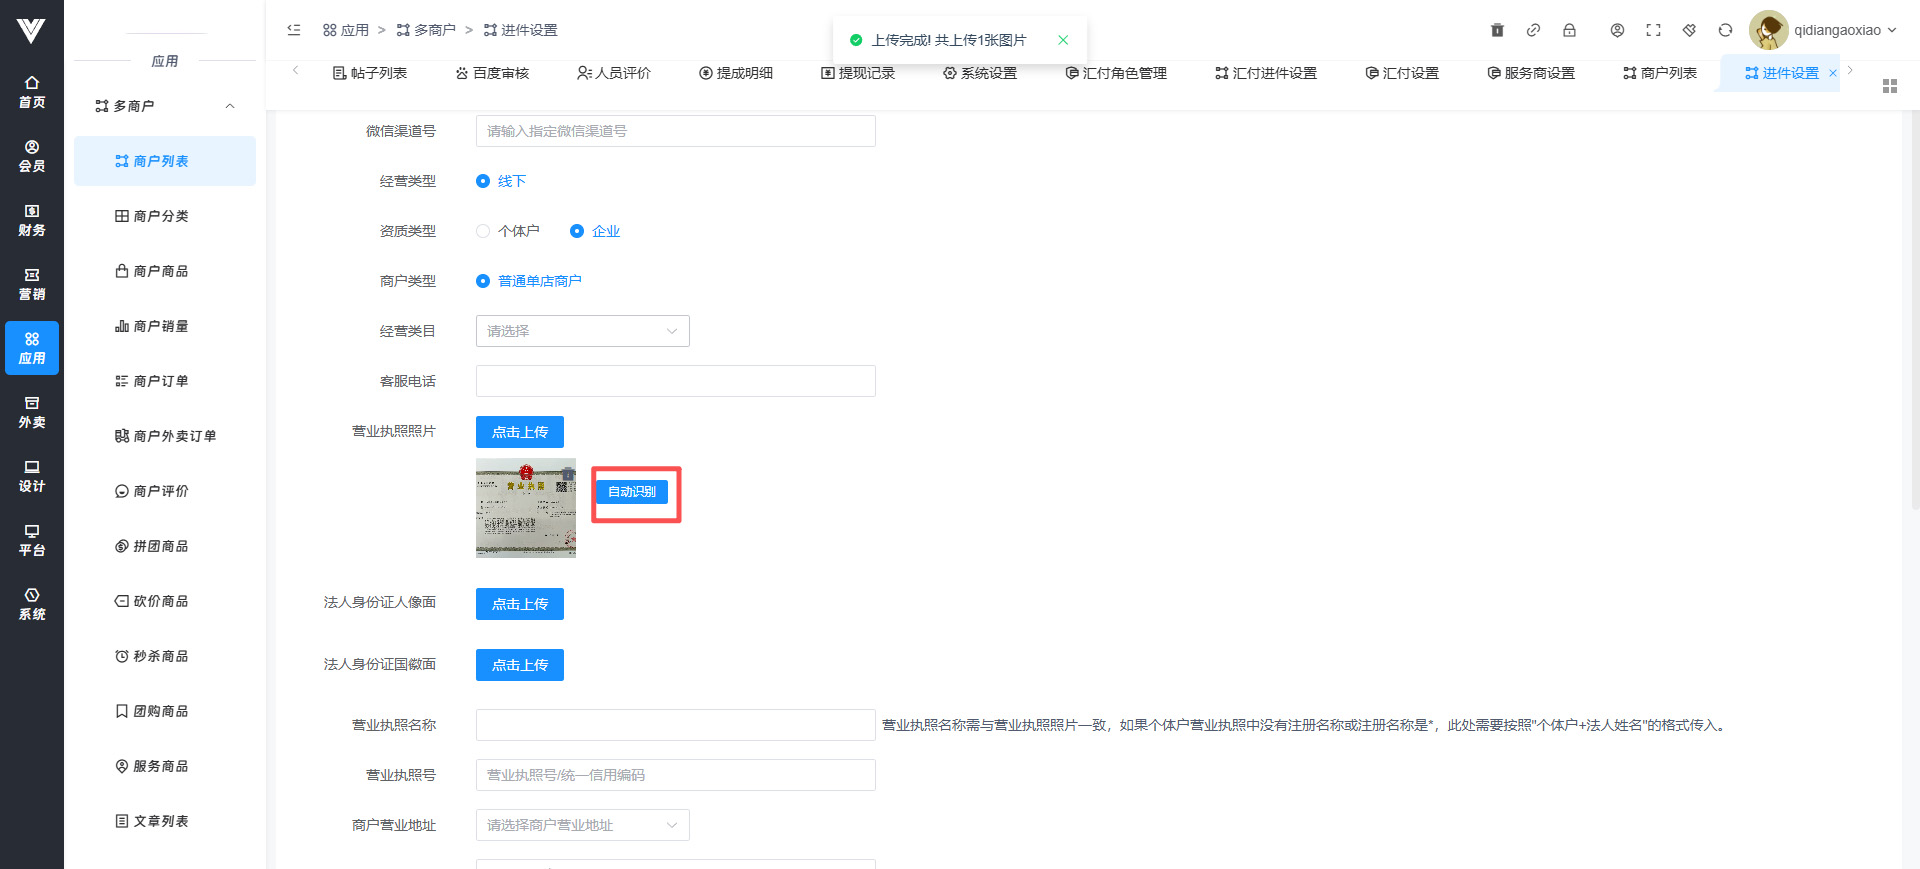The width and height of the screenshot is (1920, 869).
Task: Select the 企业 qualification radio button
Action: 577,231
